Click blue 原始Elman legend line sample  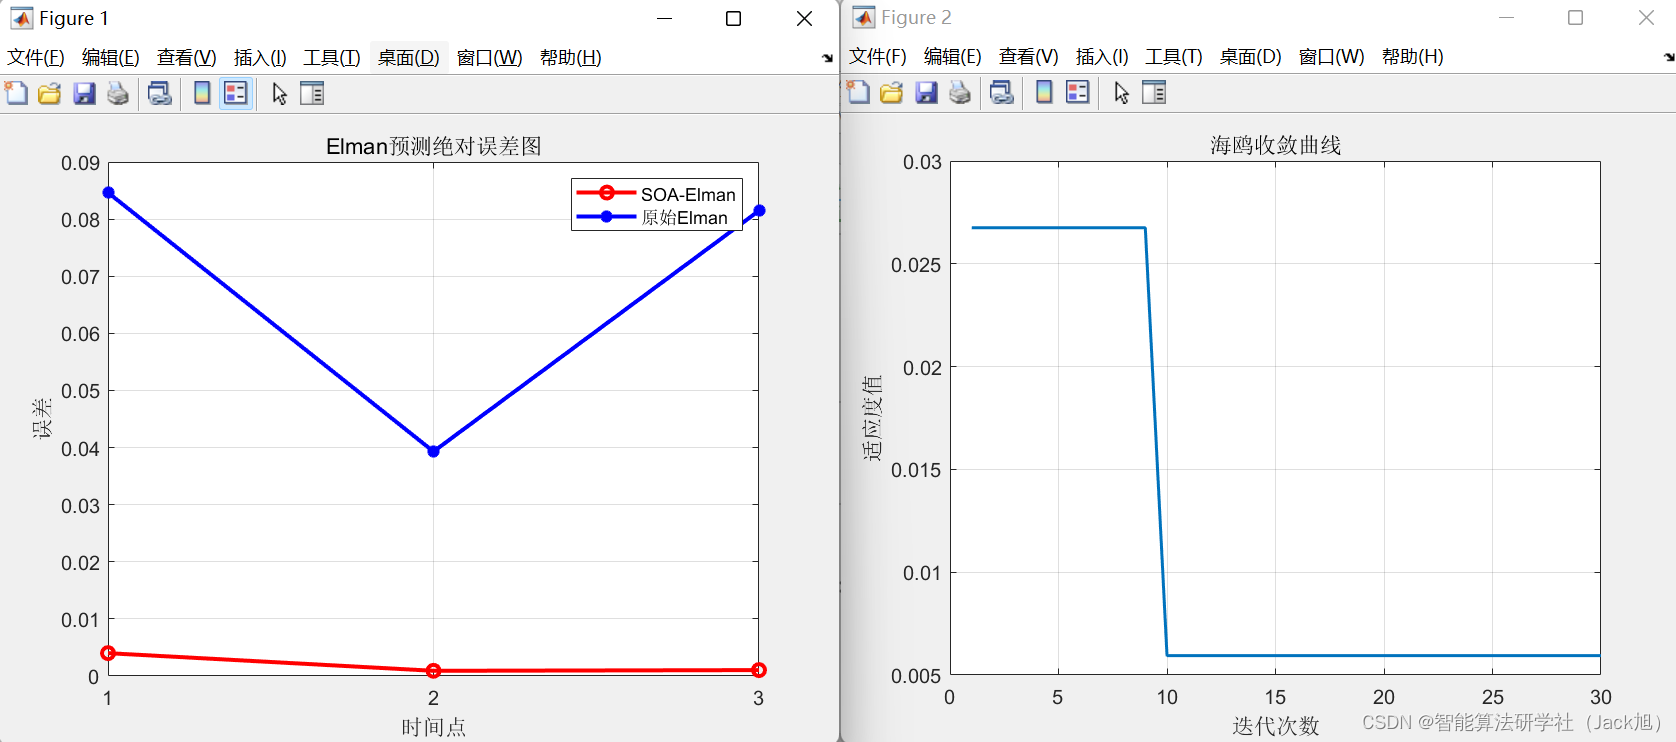pos(606,216)
